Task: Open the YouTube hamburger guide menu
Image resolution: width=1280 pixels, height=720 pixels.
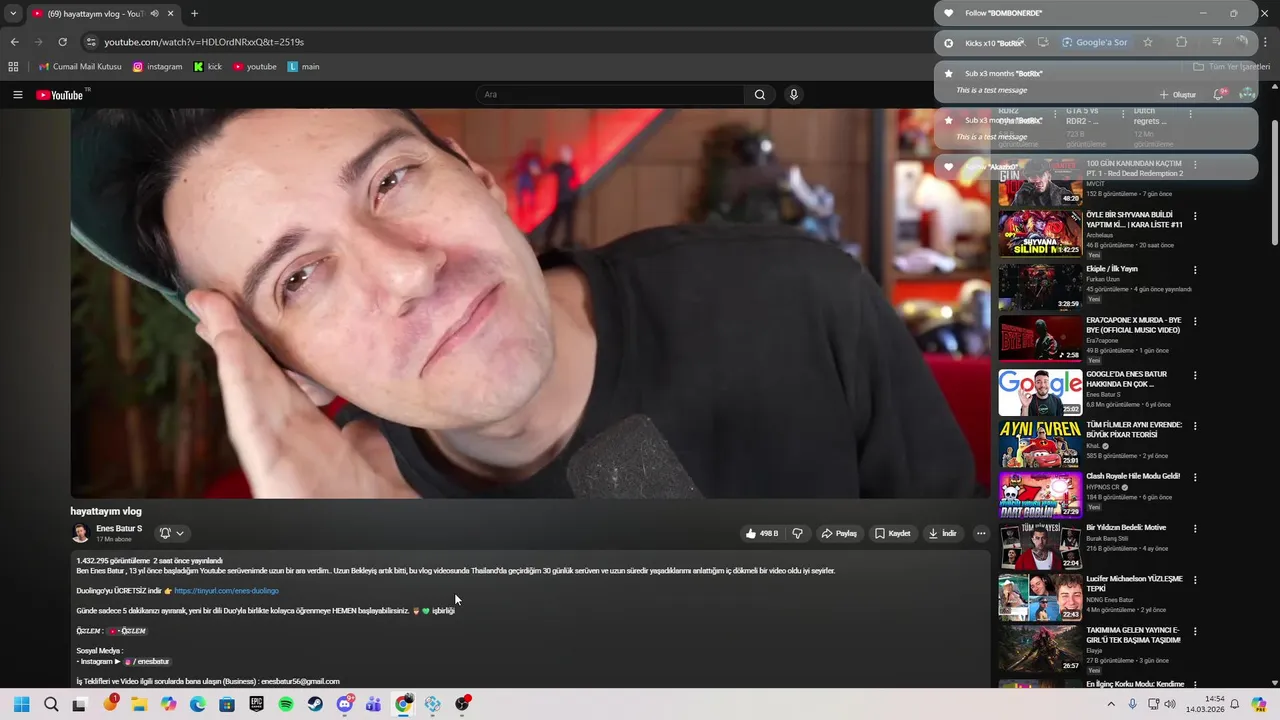Action: click(17, 95)
